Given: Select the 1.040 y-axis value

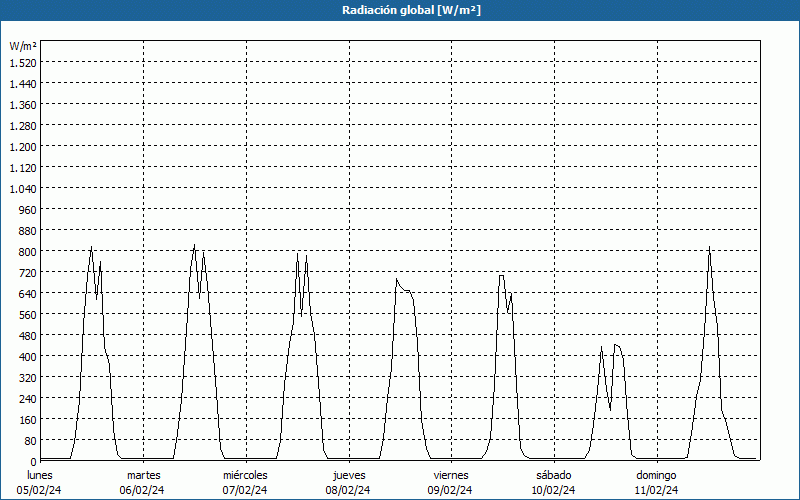Looking at the screenshot, I should click(23, 188).
